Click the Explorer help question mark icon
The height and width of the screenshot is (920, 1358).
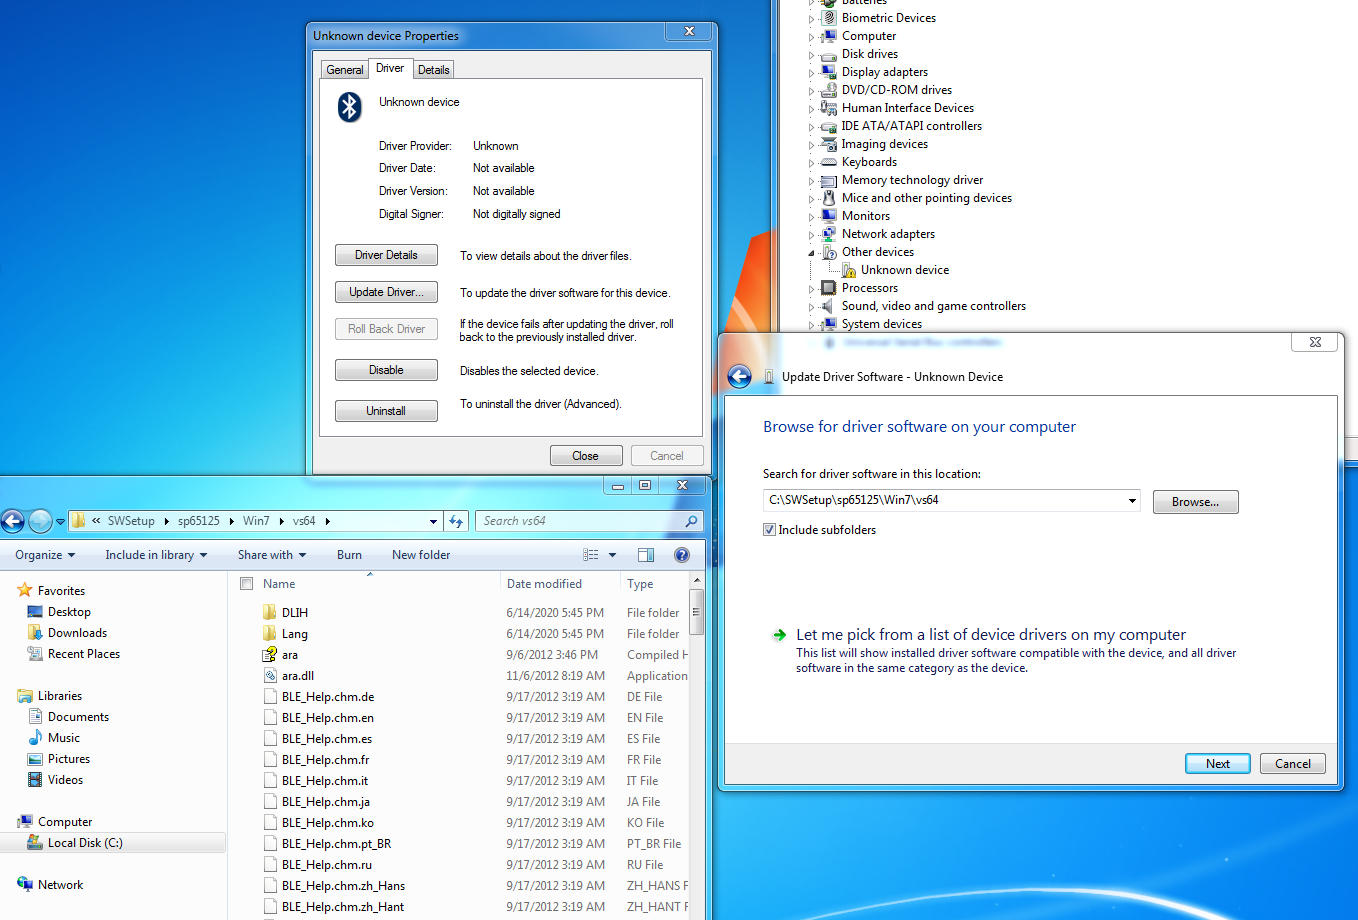click(682, 555)
